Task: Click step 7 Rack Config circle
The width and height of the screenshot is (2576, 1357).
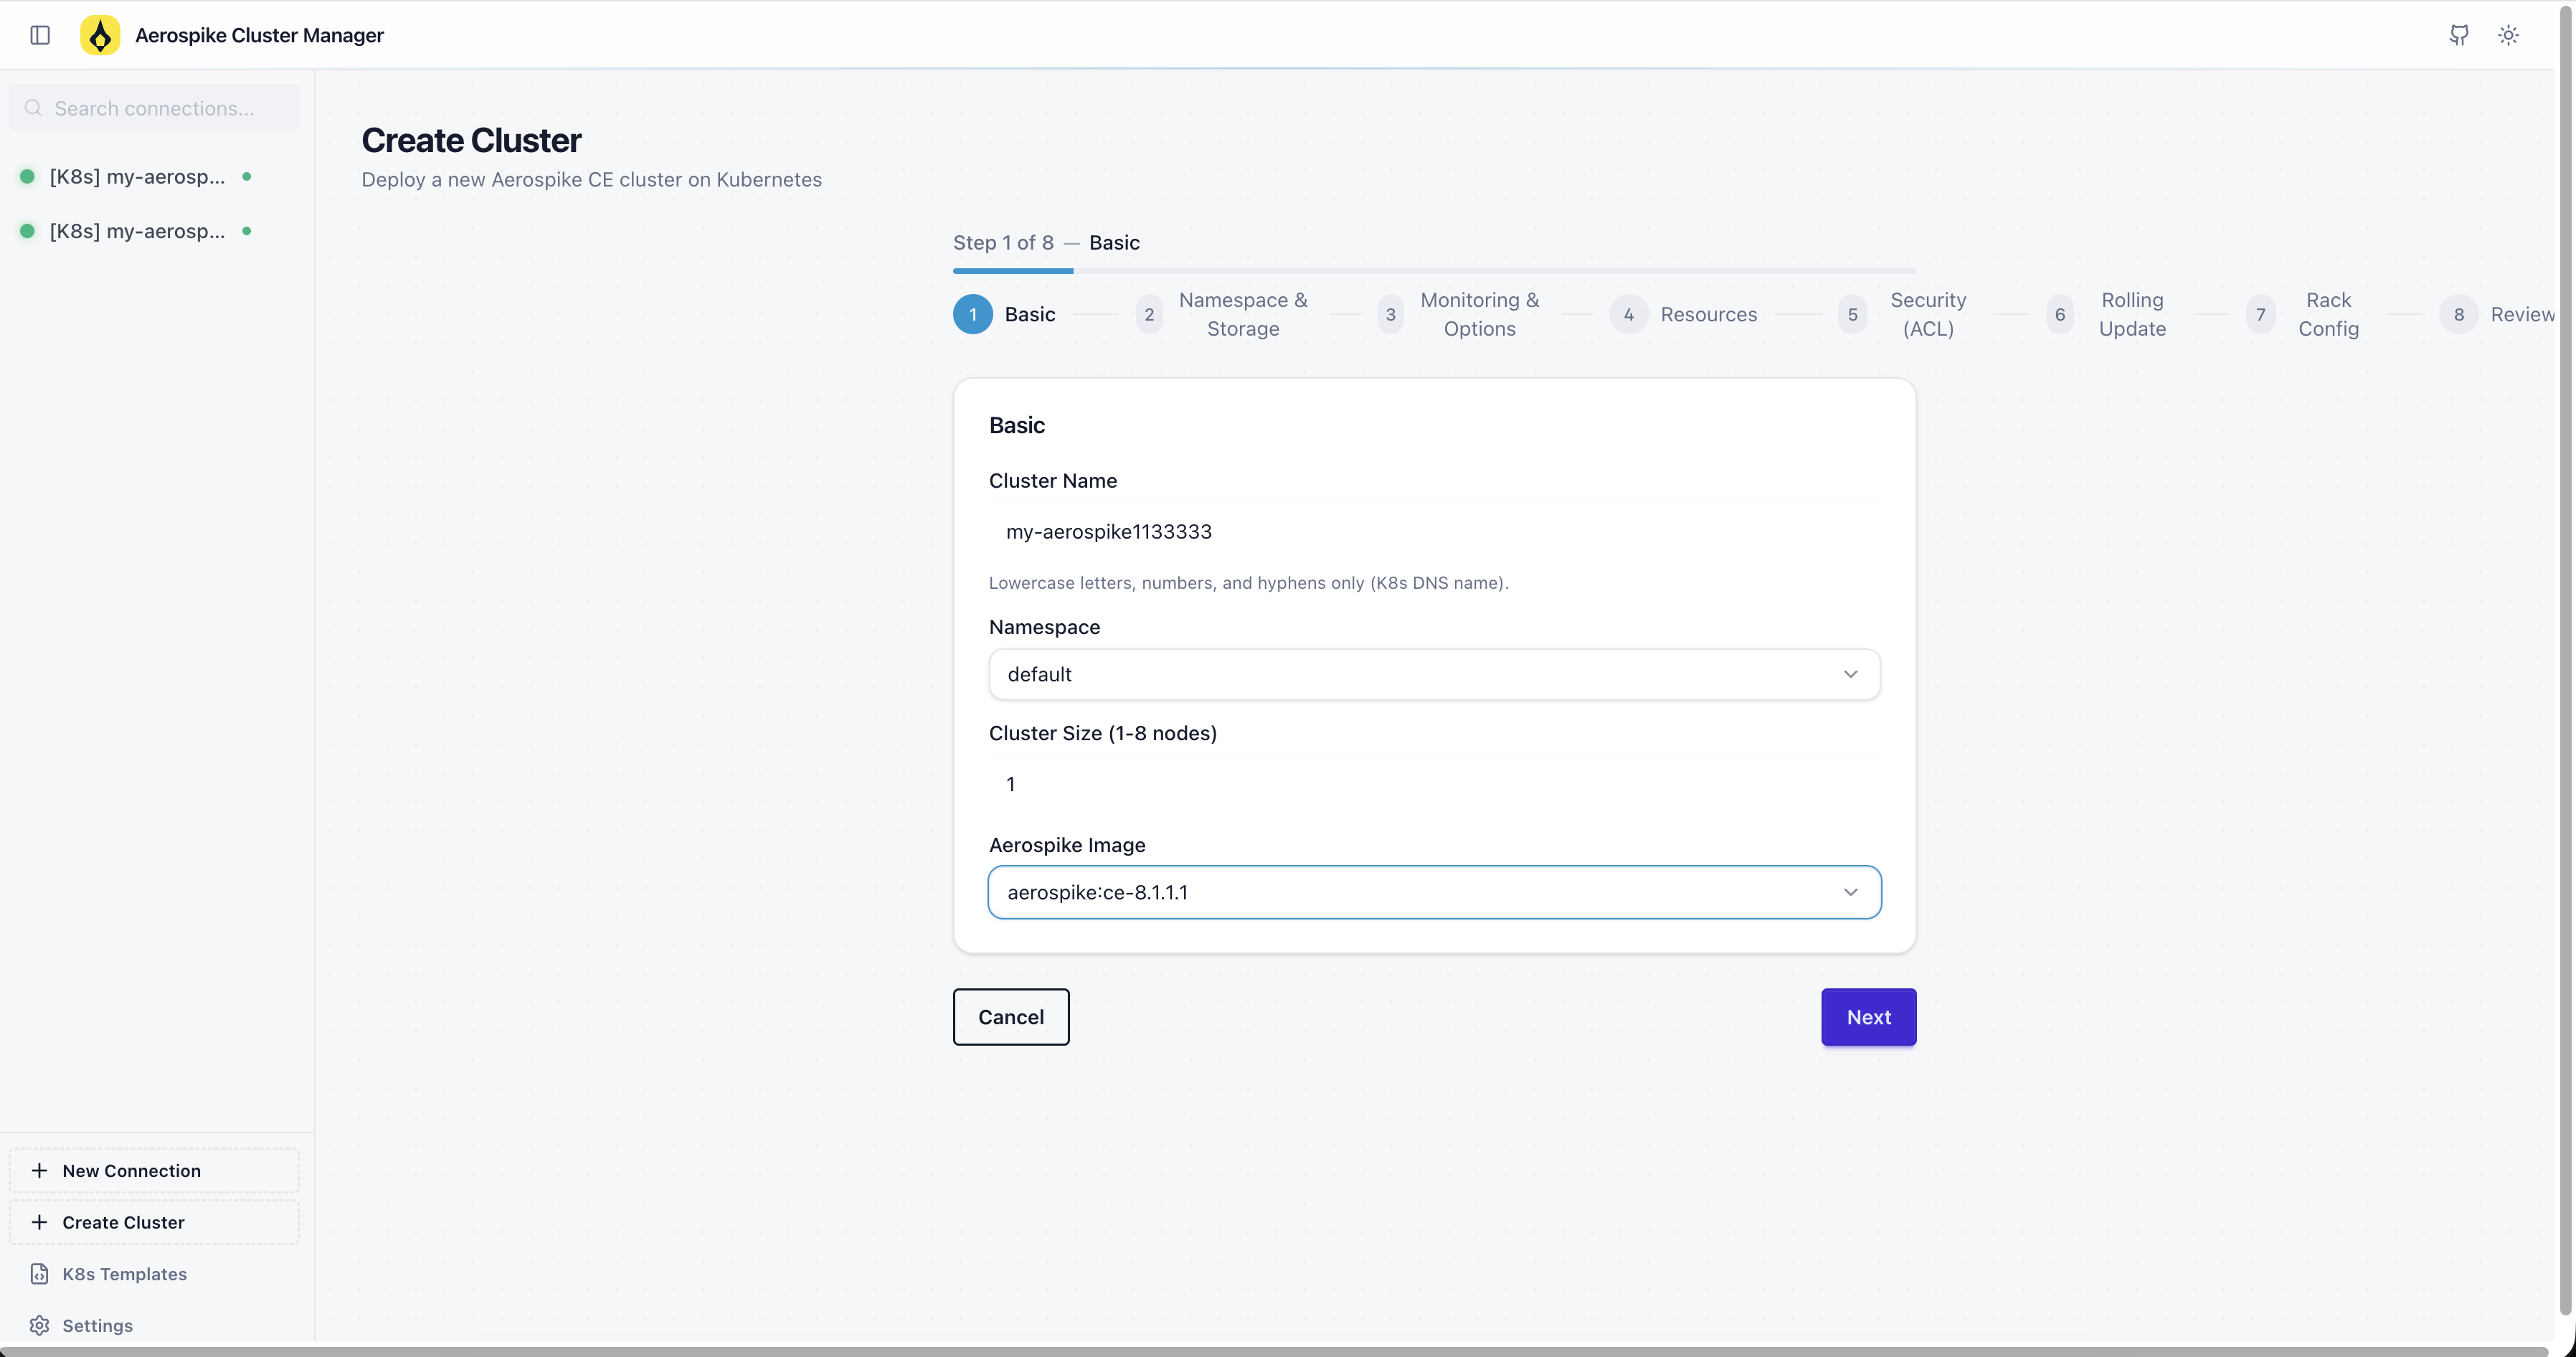Action: tap(2261, 314)
